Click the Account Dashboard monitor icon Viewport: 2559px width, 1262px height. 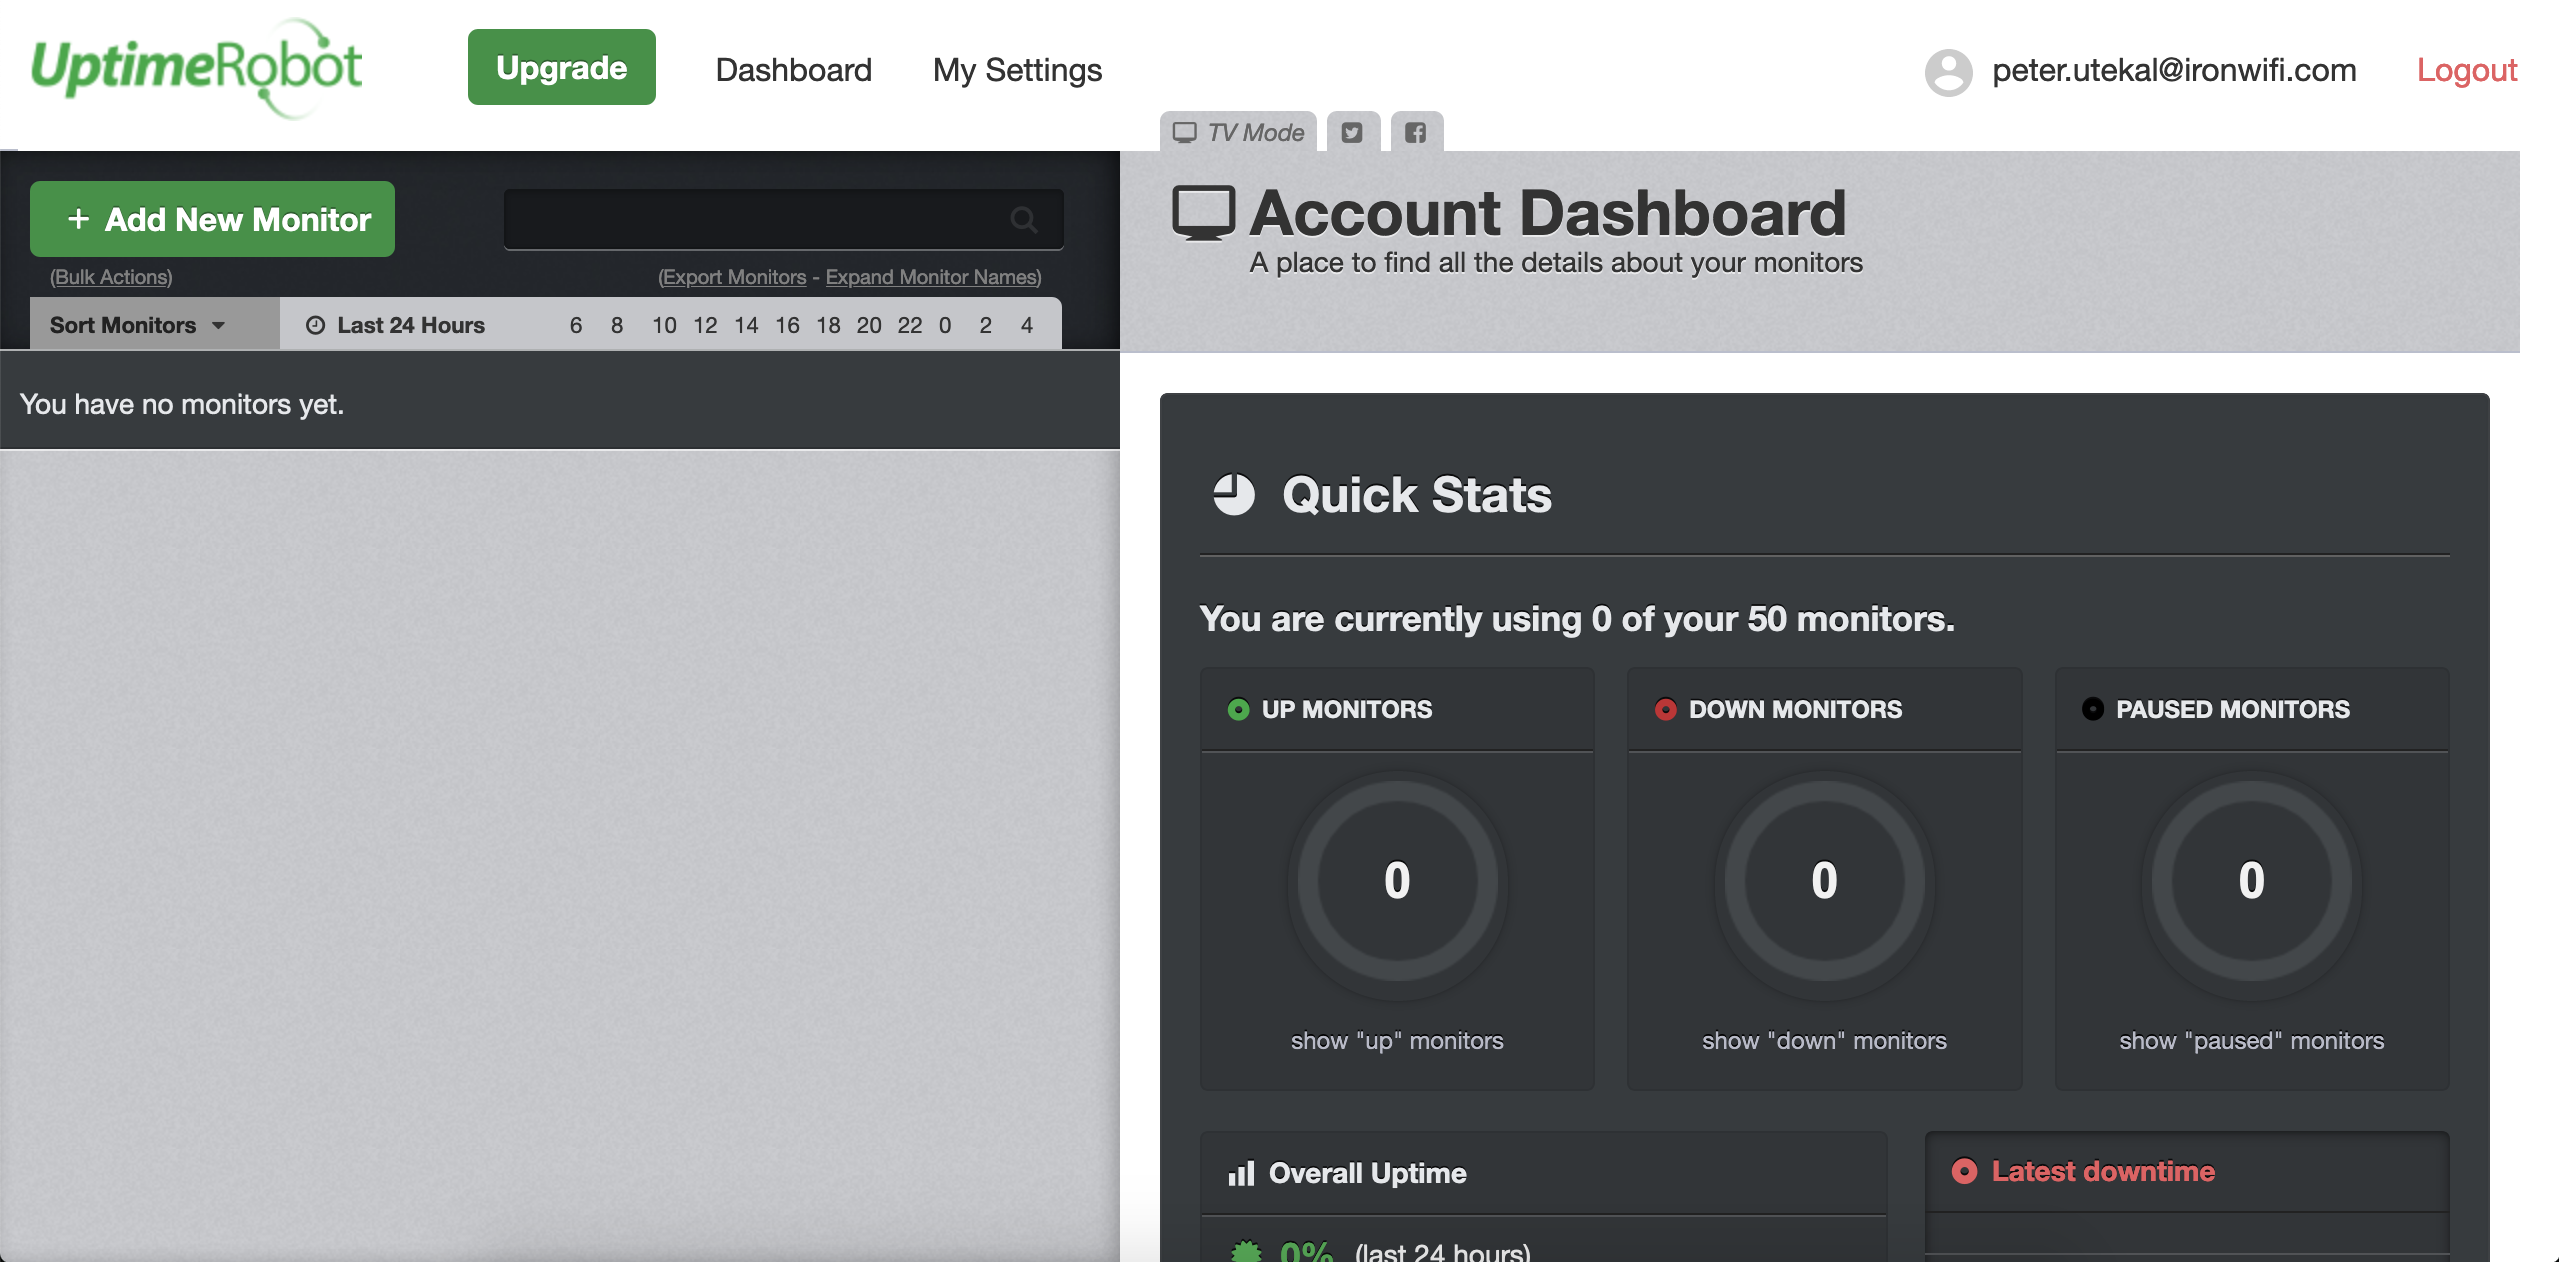(1205, 212)
